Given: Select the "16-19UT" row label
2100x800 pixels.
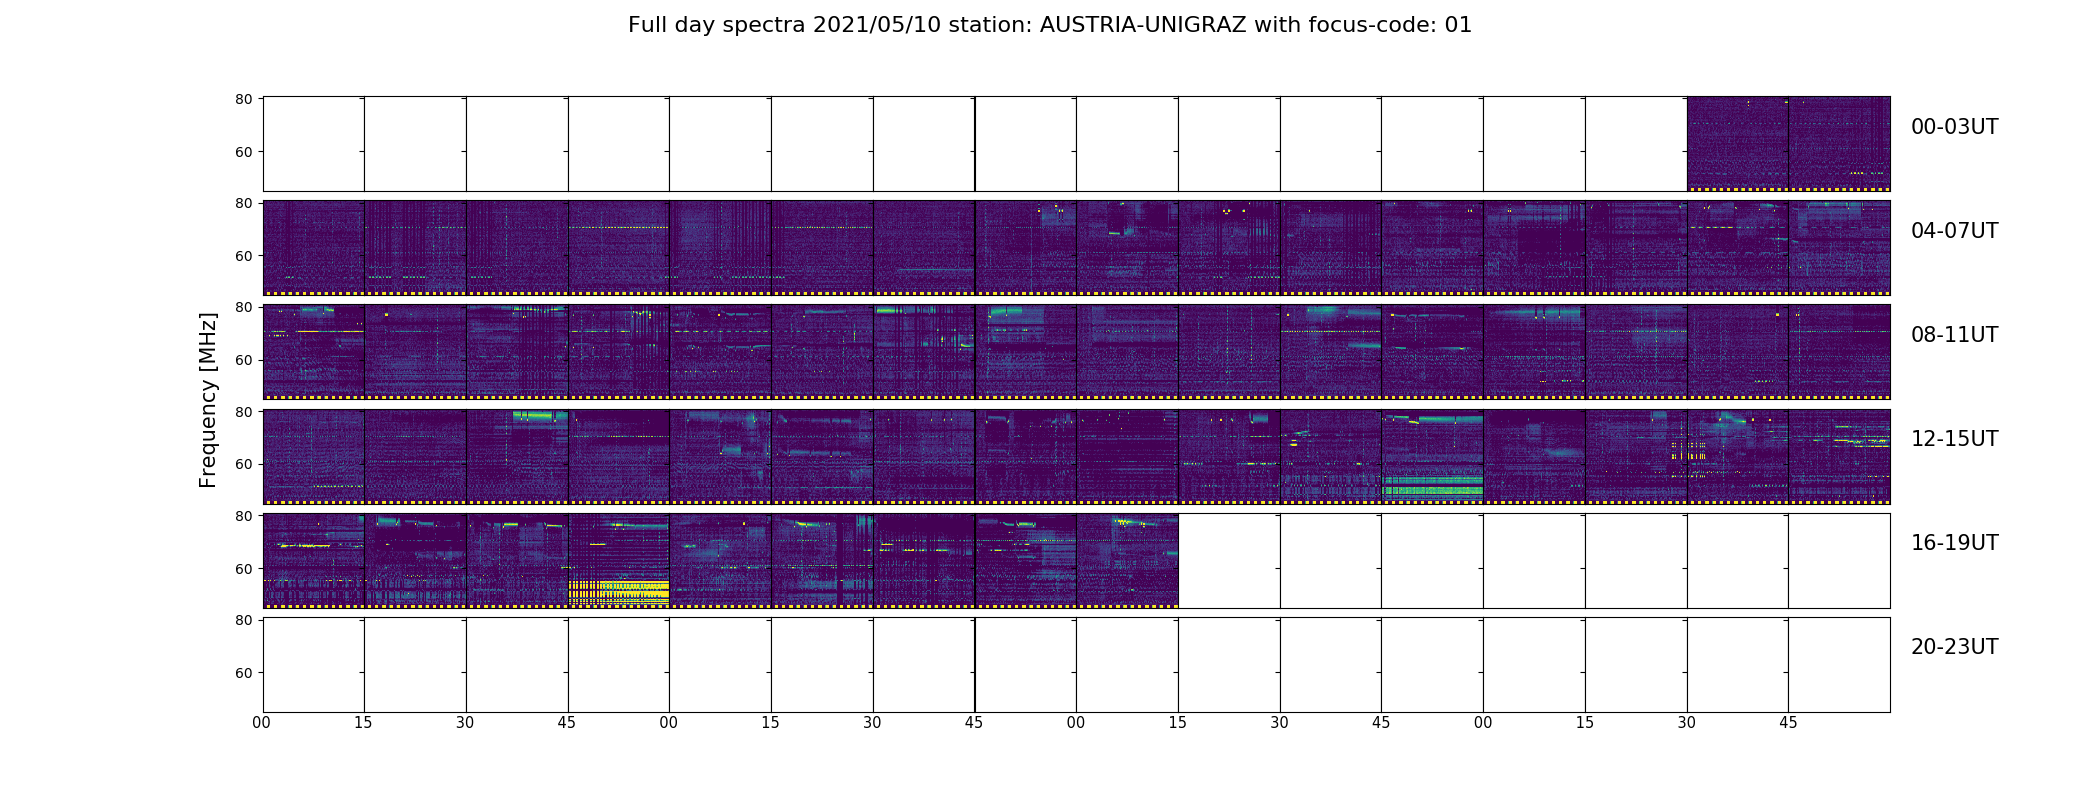Looking at the screenshot, I should pos(1954,543).
